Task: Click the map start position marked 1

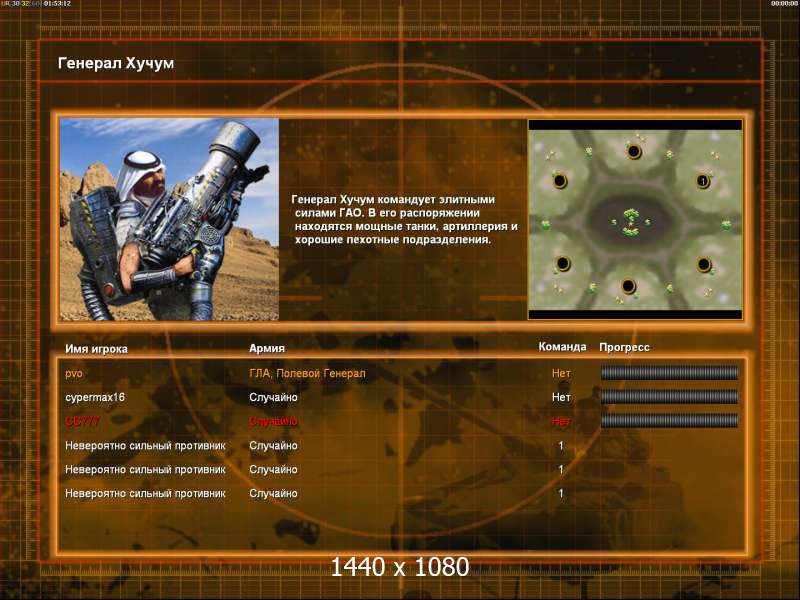Action: coord(703,181)
